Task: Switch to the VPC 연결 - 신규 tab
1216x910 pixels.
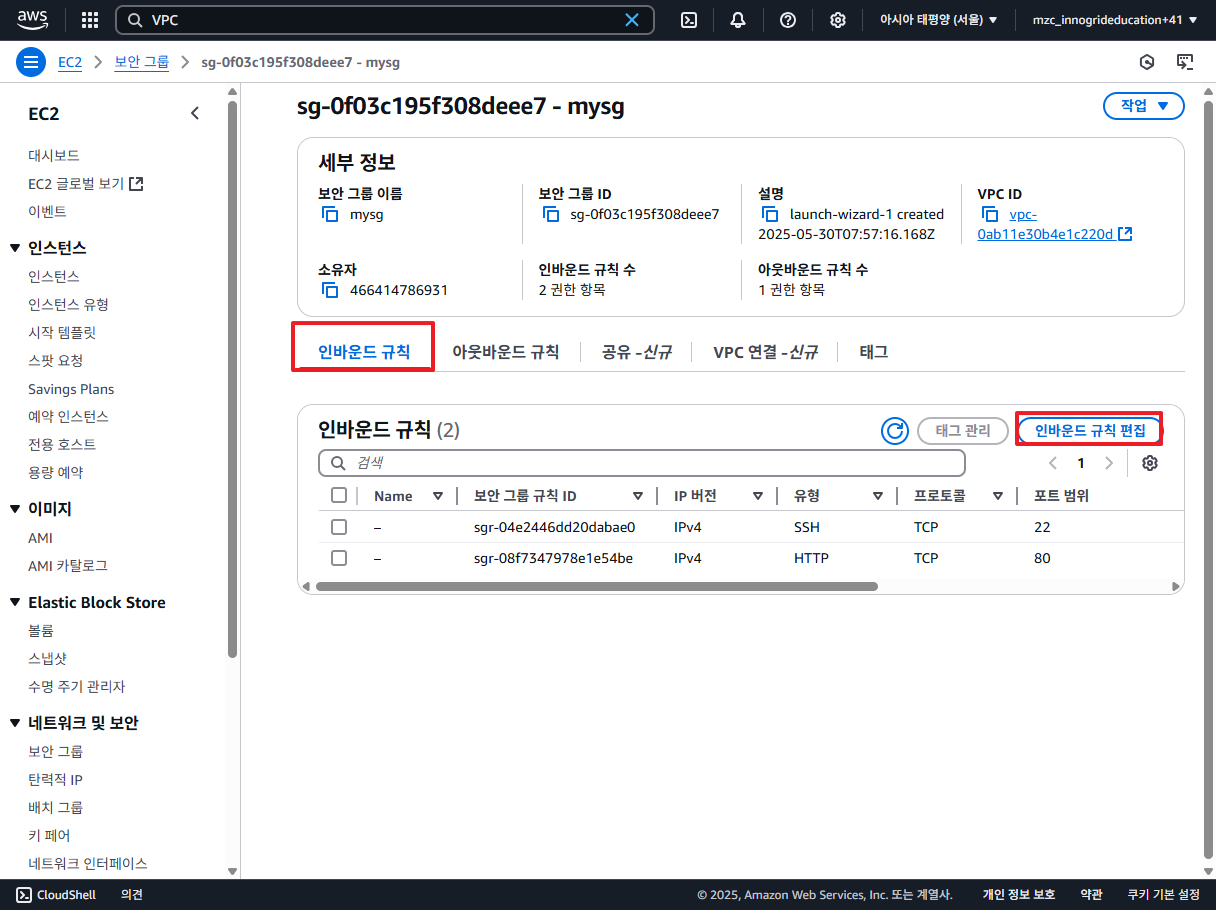Action: coord(765,352)
